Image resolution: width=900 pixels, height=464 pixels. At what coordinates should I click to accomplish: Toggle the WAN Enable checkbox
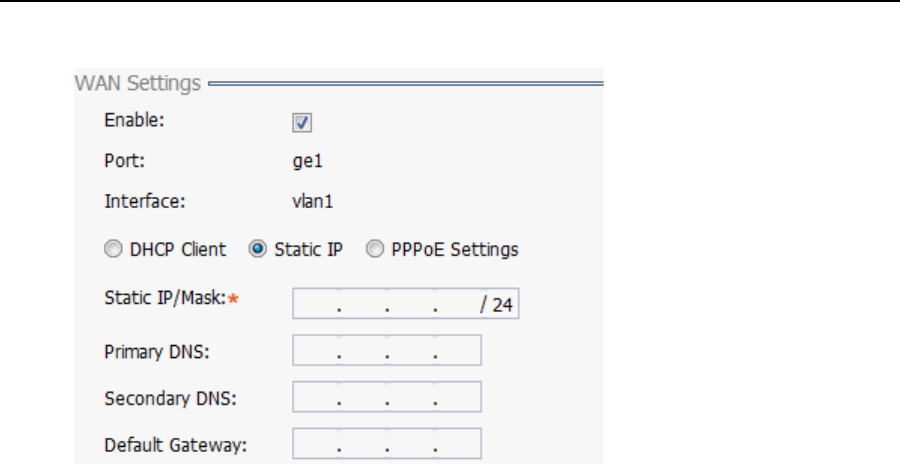point(302,122)
